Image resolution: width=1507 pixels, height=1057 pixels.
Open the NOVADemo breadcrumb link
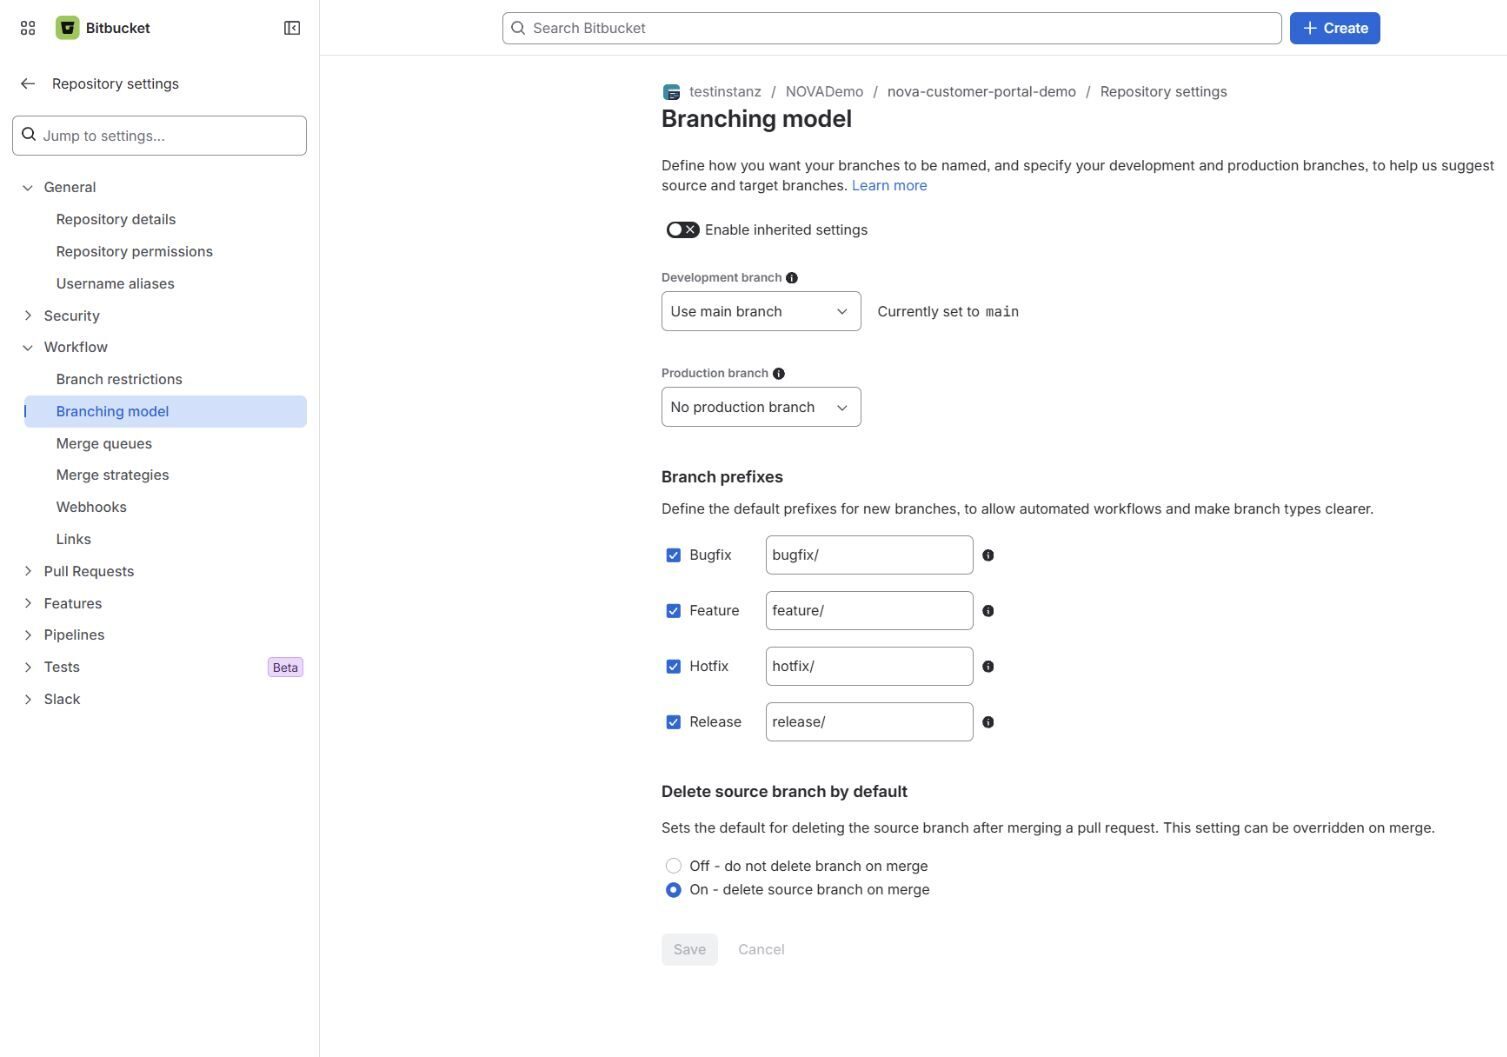tap(824, 92)
